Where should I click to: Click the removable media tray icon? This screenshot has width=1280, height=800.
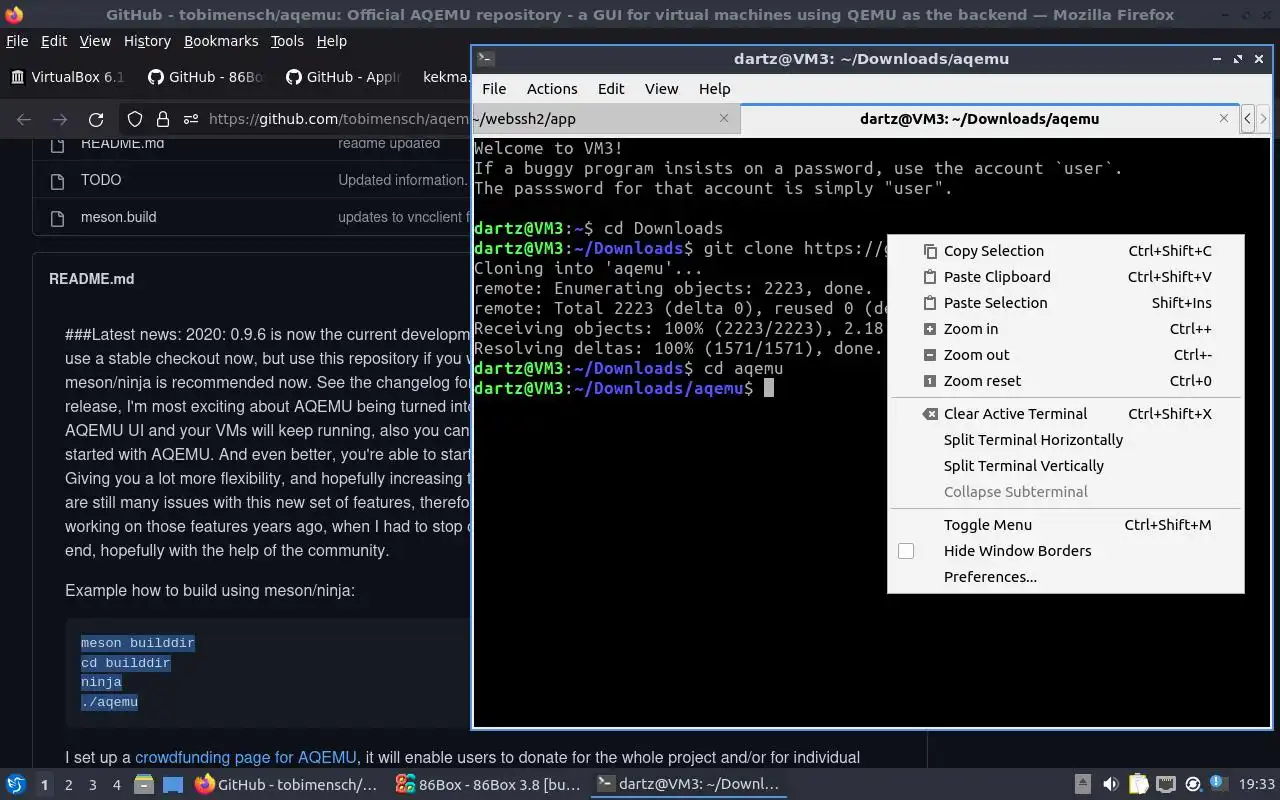[1083, 785]
